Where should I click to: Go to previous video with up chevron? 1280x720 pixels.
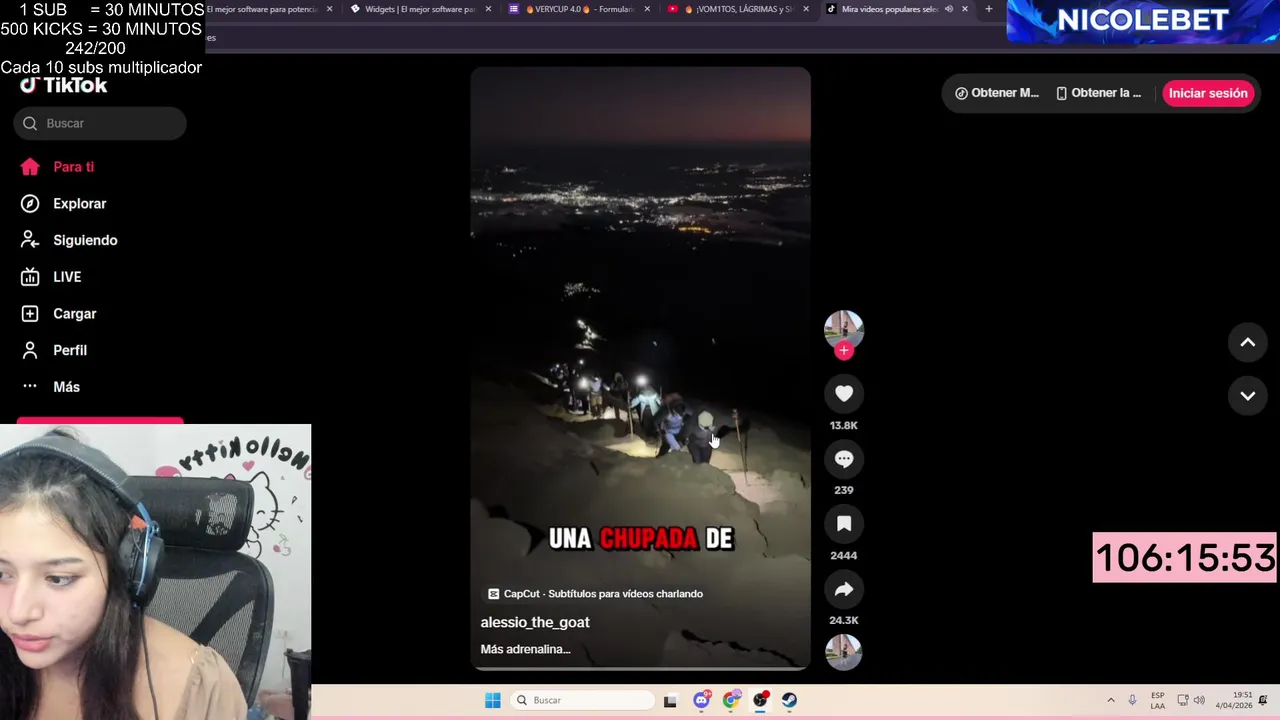1248,342
